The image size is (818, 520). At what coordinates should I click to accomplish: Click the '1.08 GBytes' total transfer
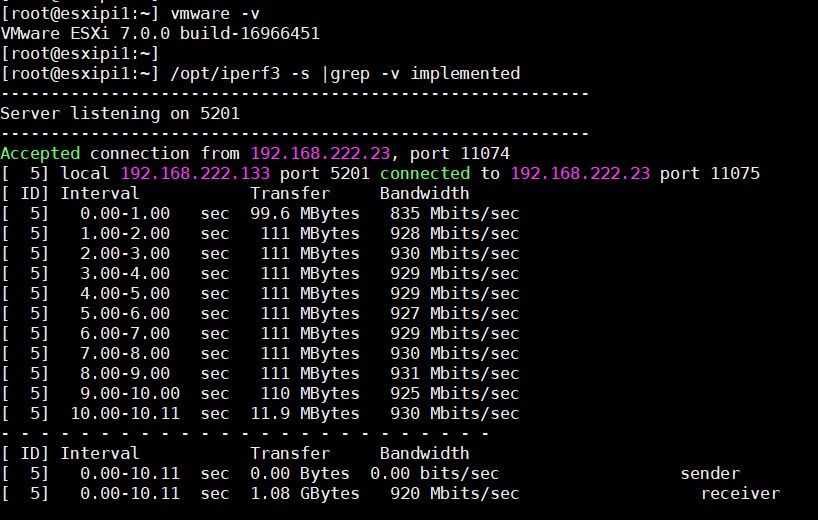pyautogui.click(x=305, y=493)
